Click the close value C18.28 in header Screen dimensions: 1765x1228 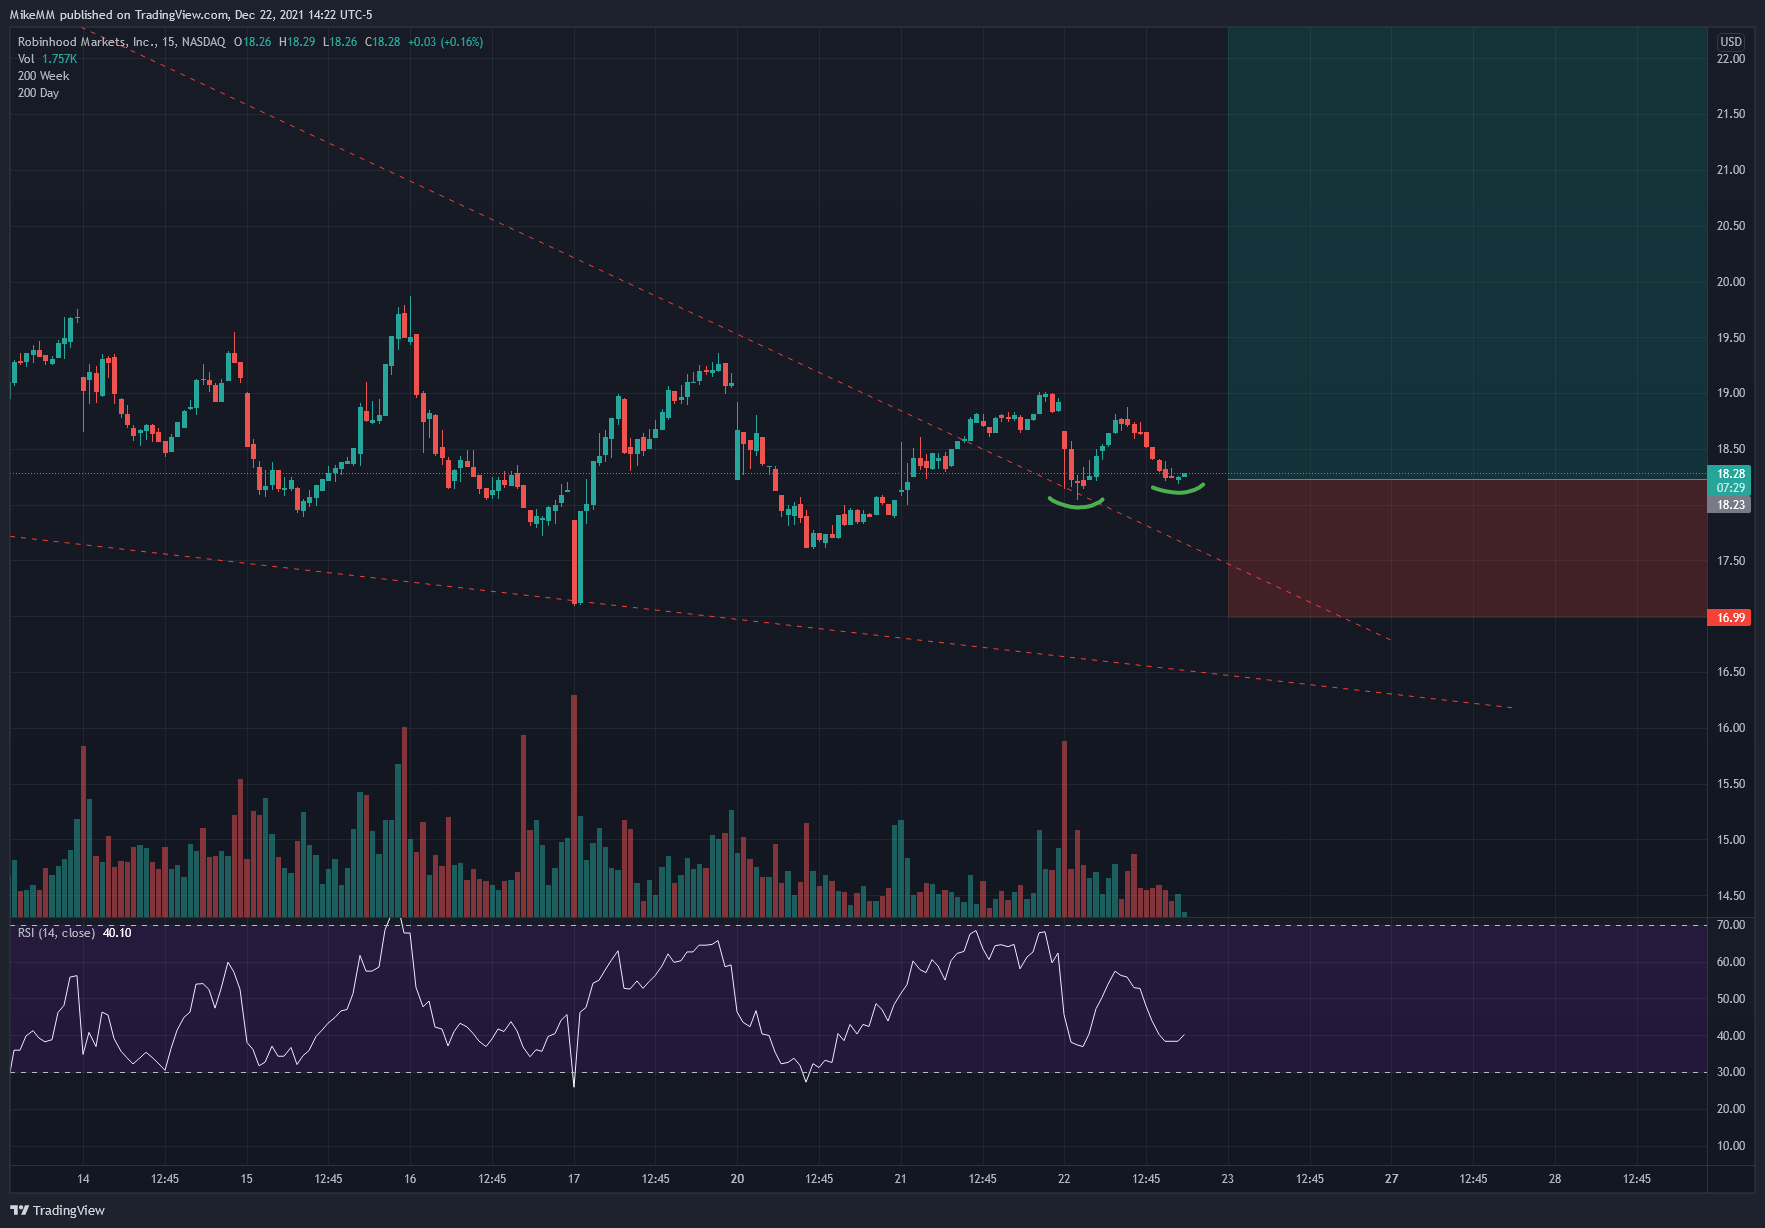point(383,42)
